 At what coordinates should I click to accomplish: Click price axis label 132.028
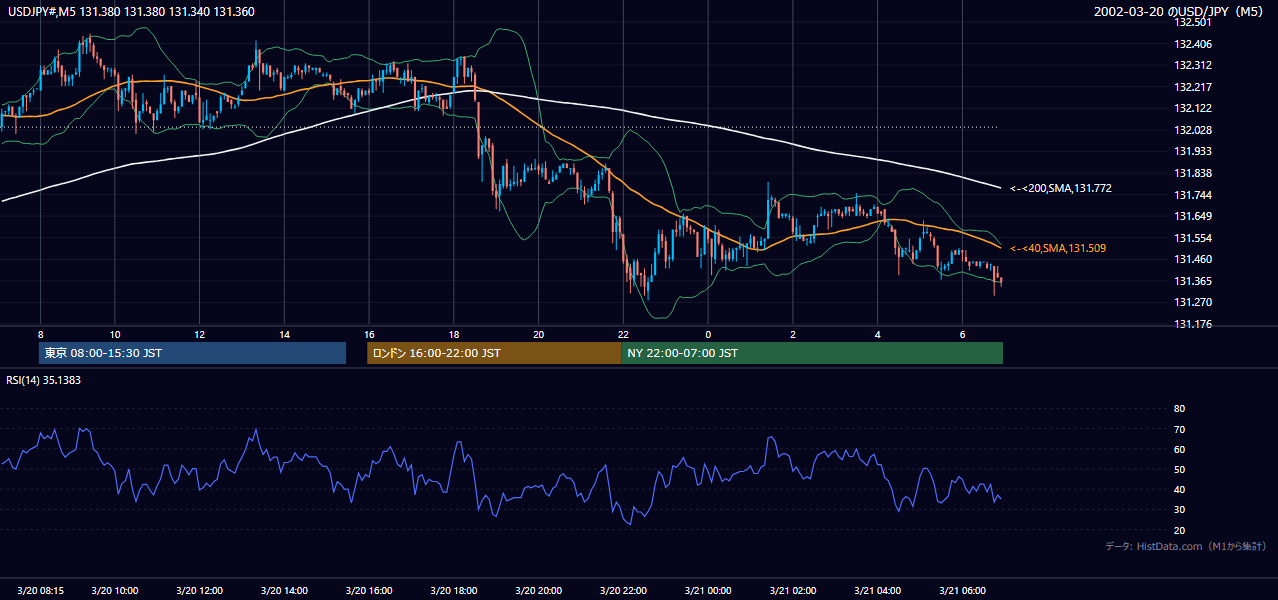coord(1192,130)
